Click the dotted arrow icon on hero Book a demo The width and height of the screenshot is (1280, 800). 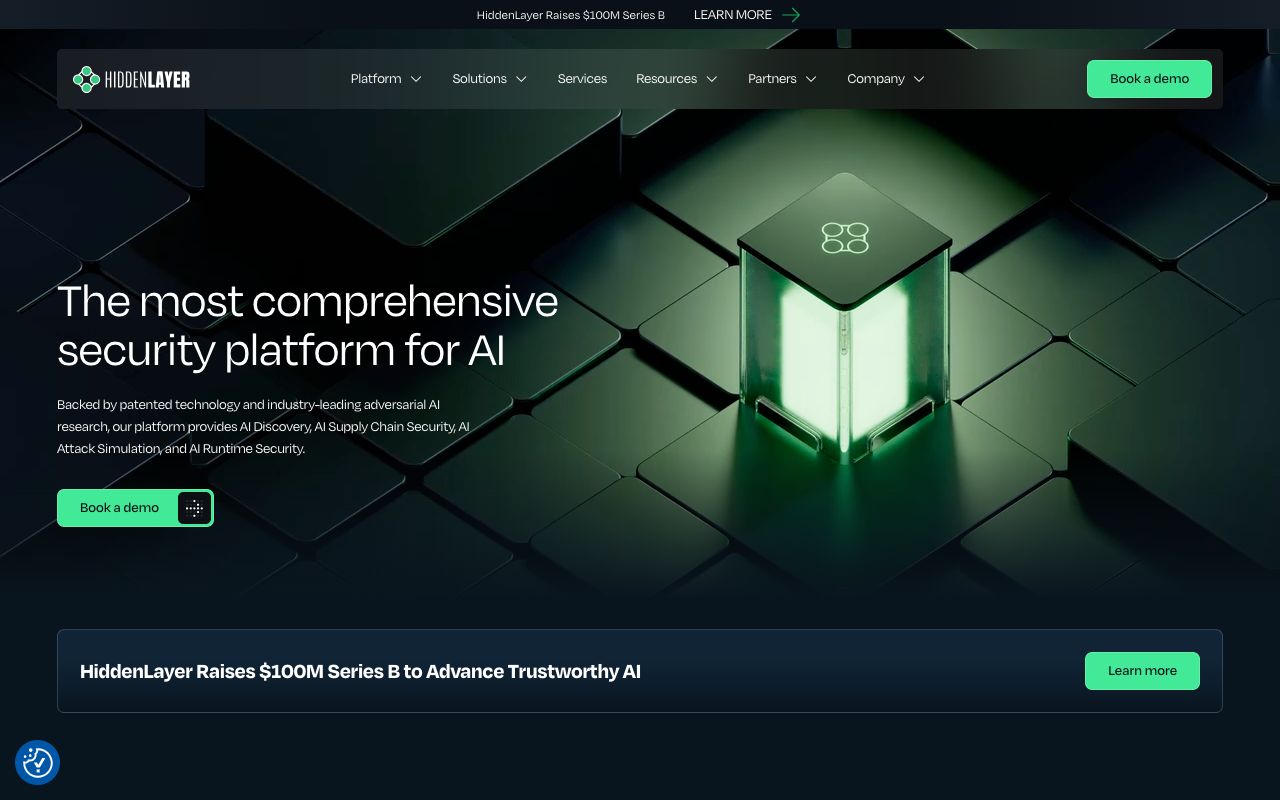tap(194, 508)
